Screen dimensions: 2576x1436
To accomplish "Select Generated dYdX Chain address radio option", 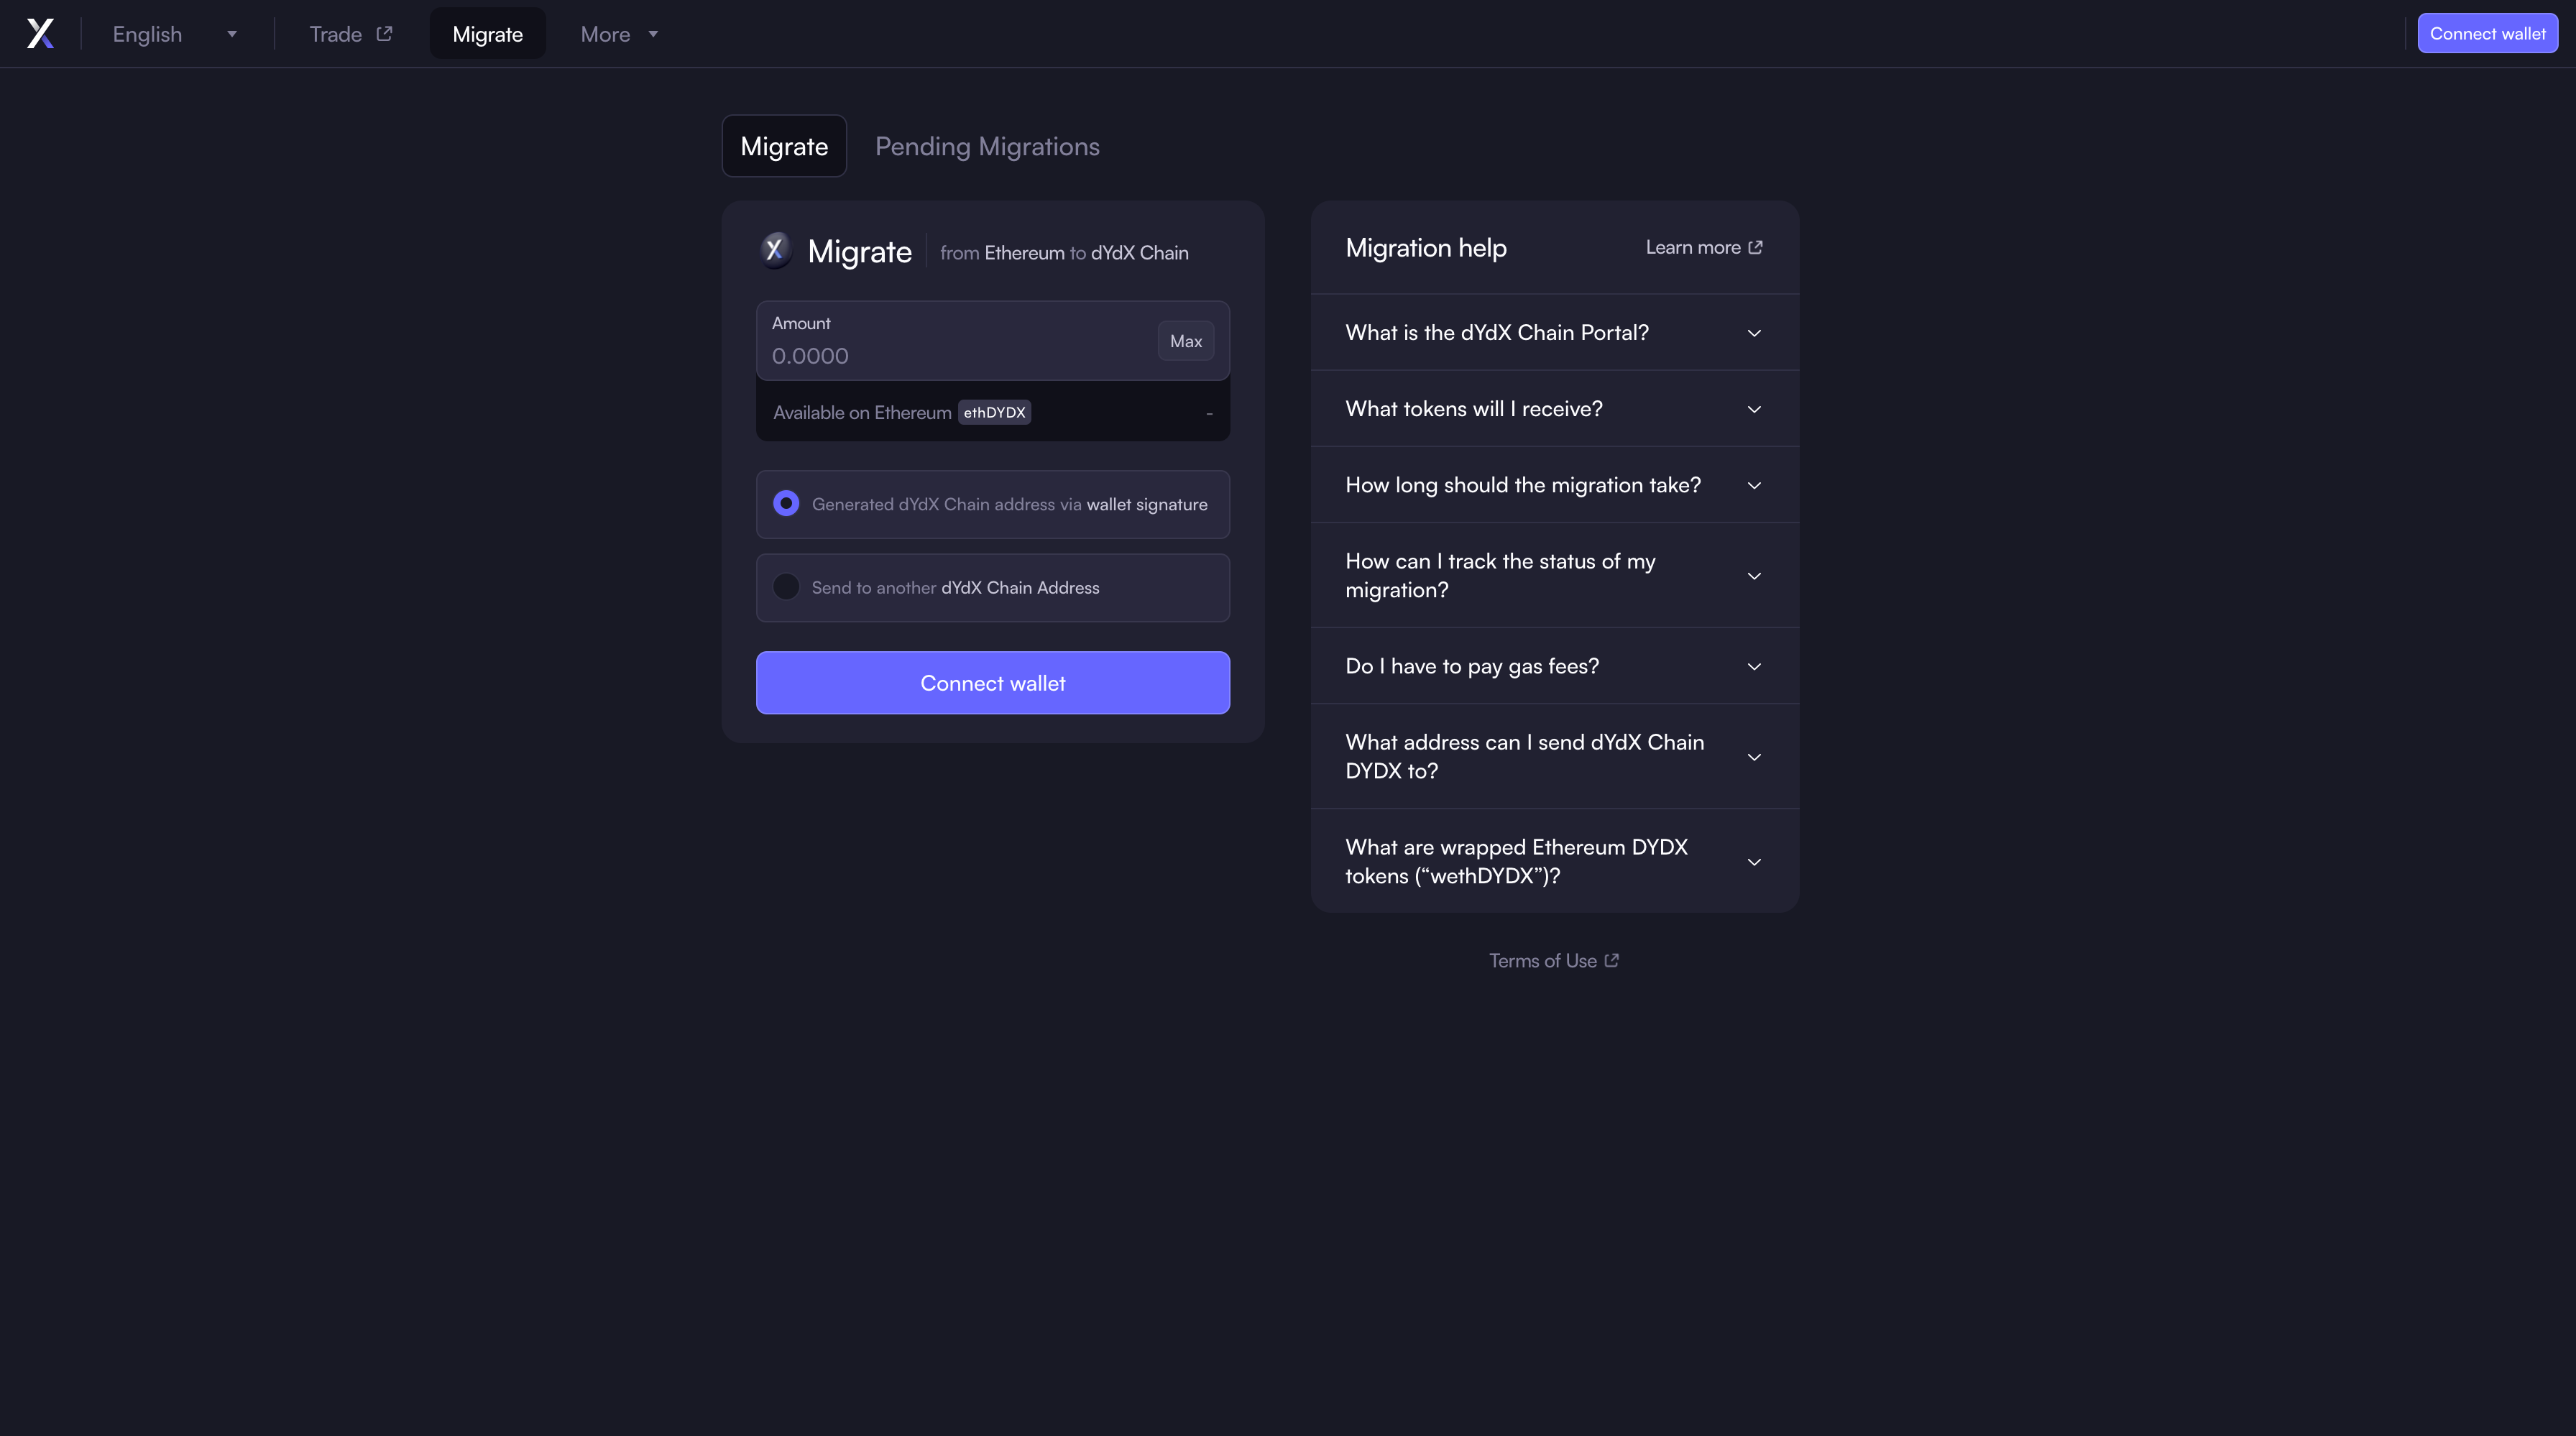I will click(x=993, y=504).
